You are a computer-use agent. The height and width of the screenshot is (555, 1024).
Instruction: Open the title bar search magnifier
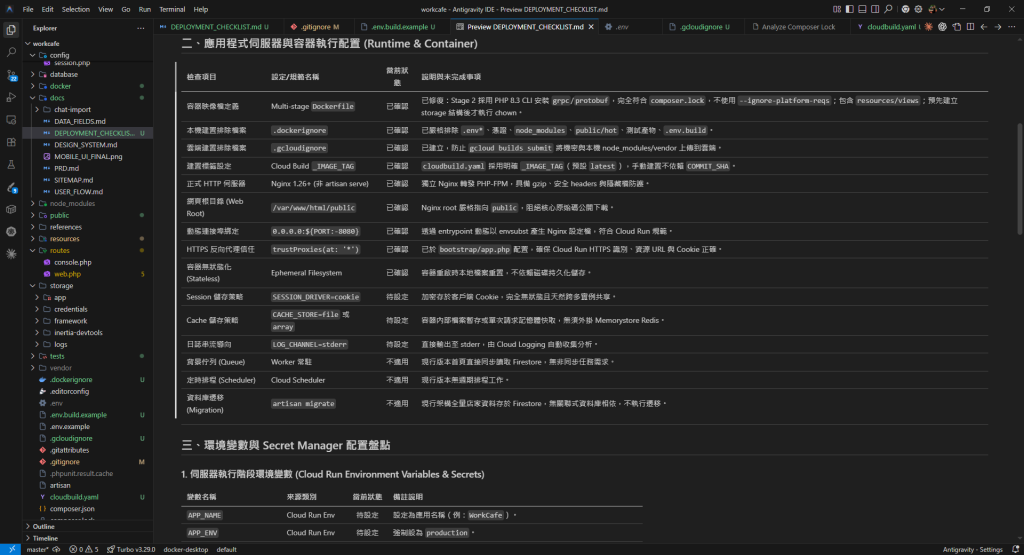tap(888, 9)
